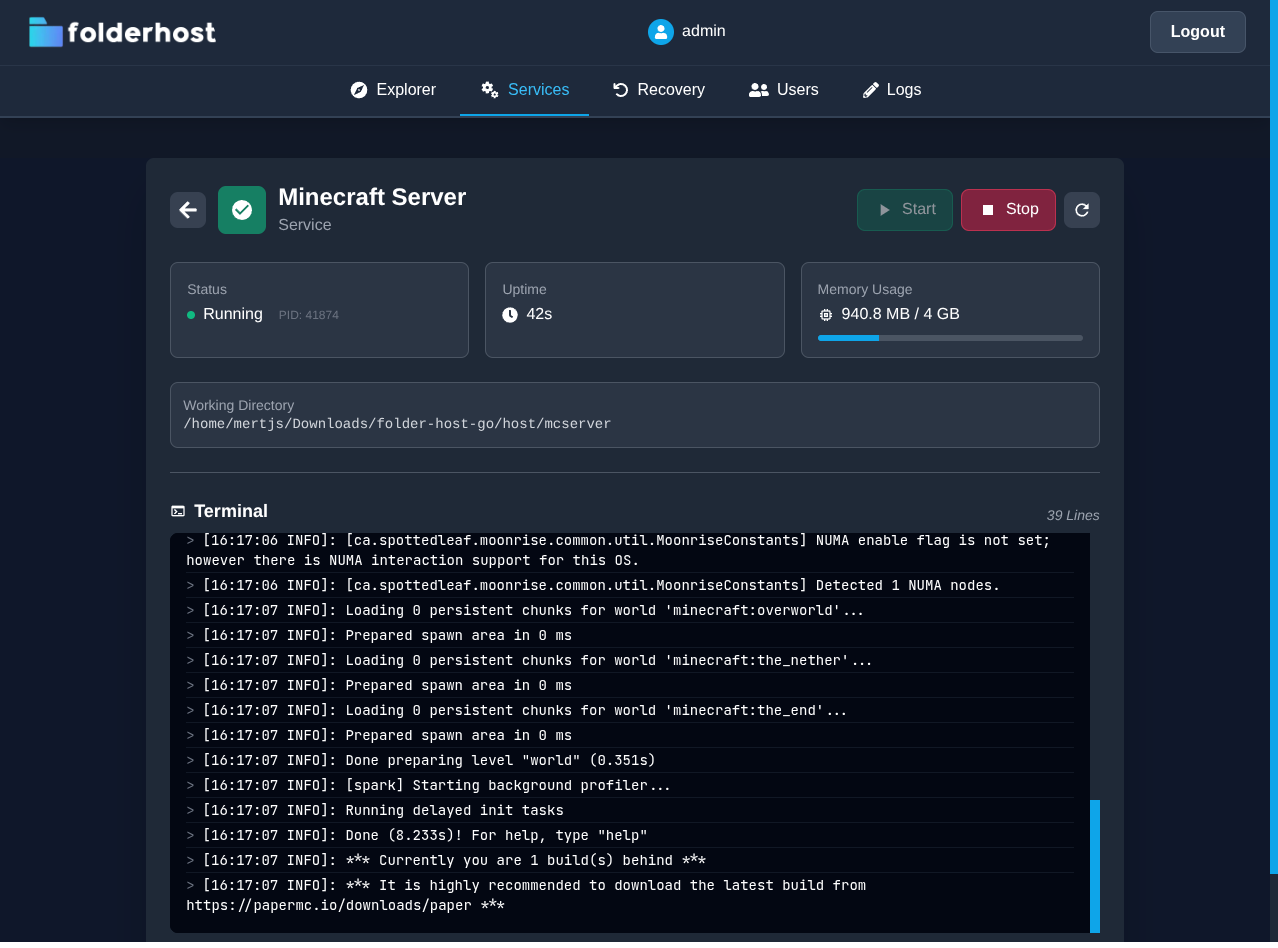1278x948 pixels.
Task: Click the admin user avatar icon
Action: pyautogui.click(x=660, y=32)
